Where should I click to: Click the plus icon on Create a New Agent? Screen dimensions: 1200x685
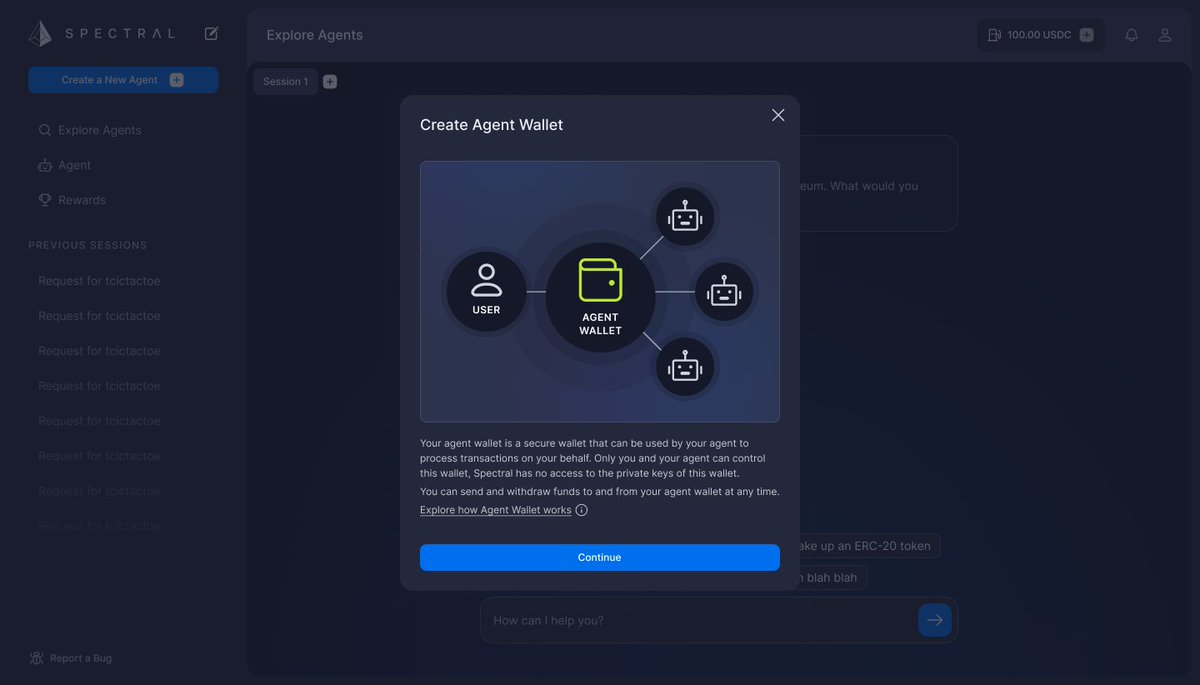click(x=176, y=80)
